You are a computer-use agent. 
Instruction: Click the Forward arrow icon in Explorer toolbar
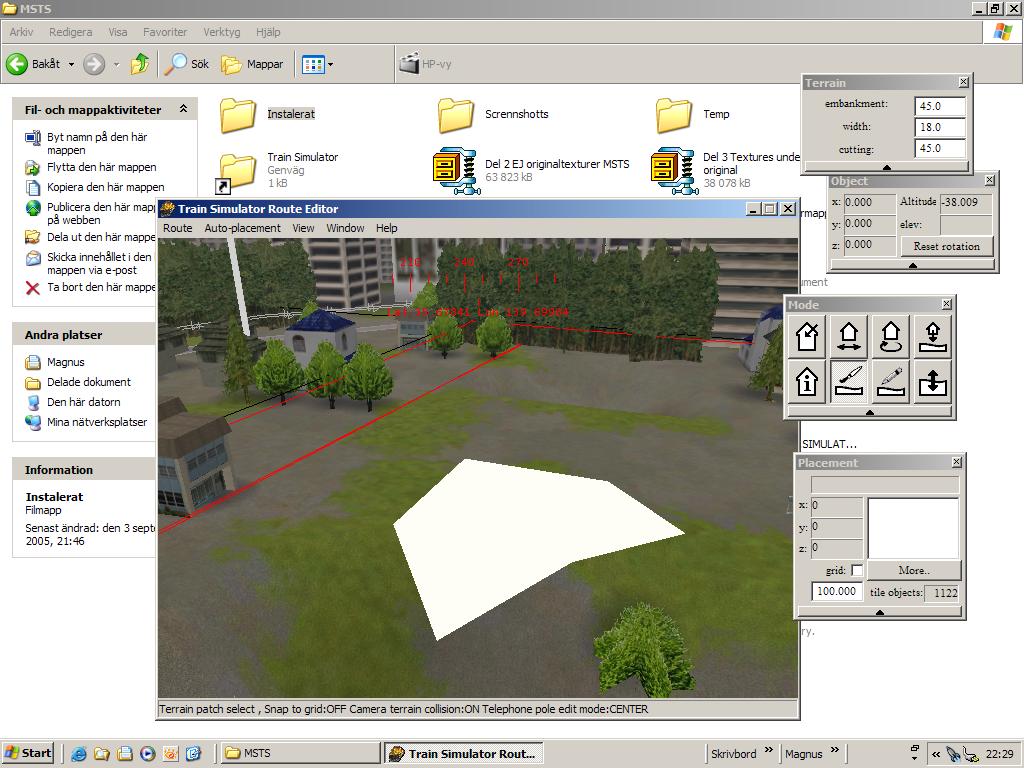pos(94,64)
